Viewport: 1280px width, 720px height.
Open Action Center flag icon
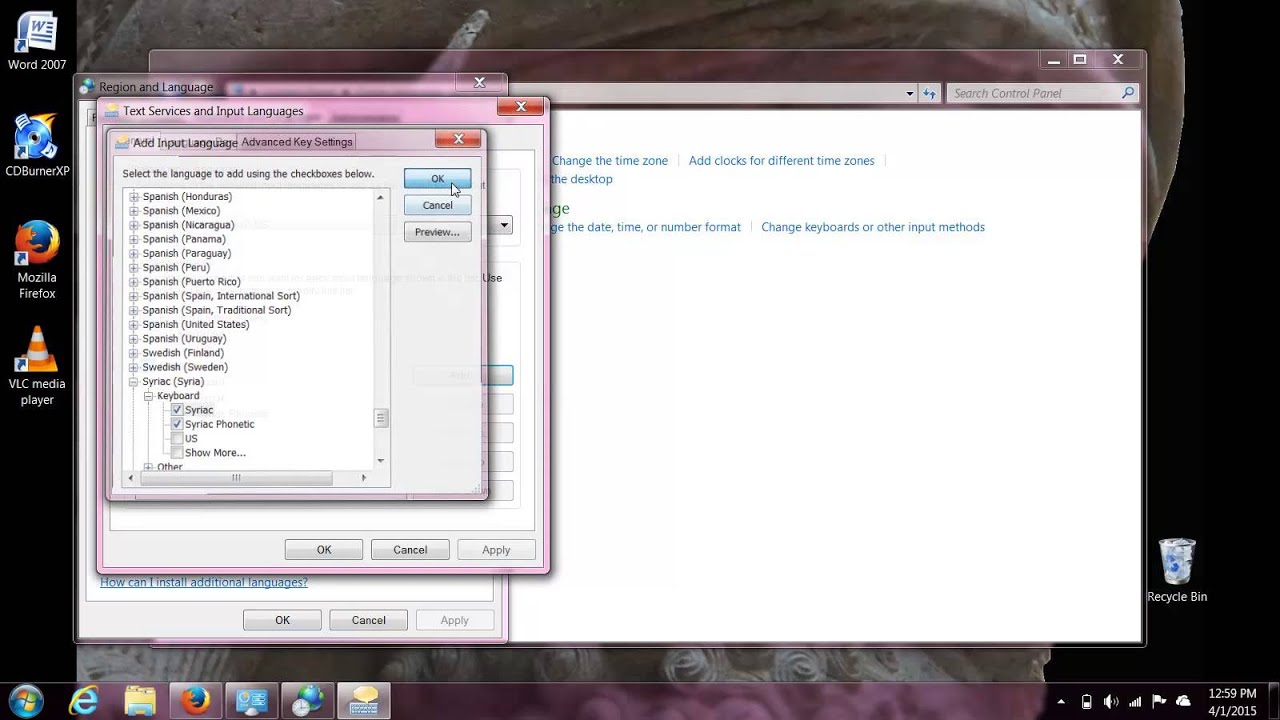[x=1159, y=701]
